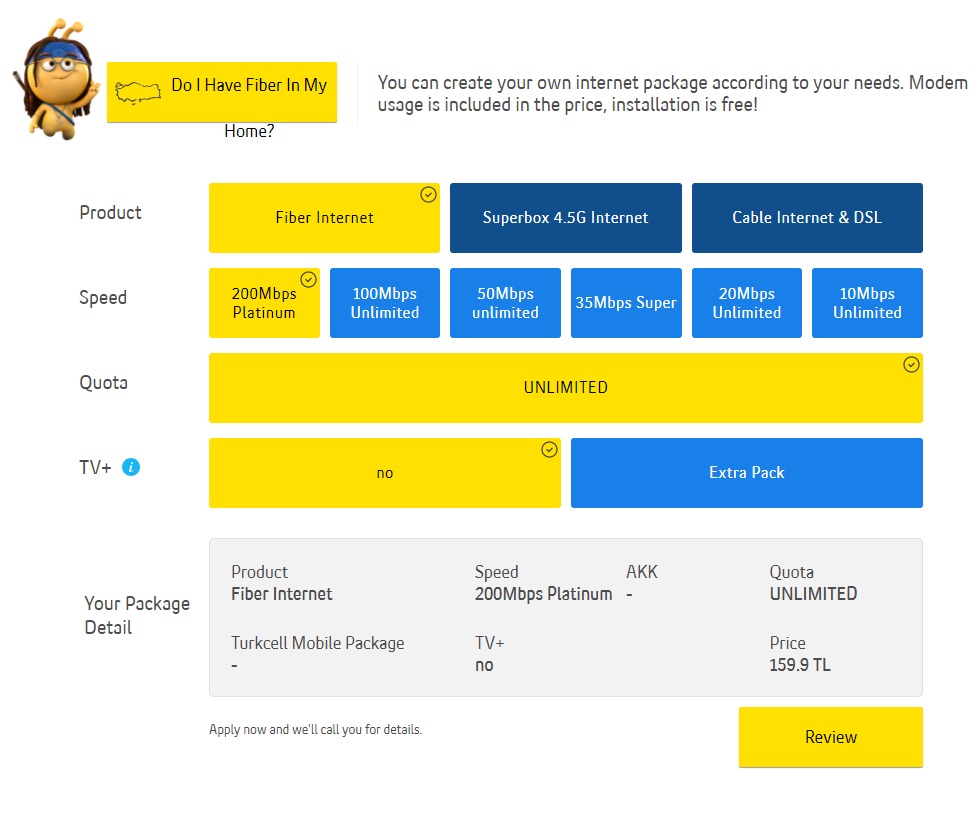Viewport: 975px width, 815px height.
Task: Click the Turkey map outline icon
Action: [x=138, y=92]
